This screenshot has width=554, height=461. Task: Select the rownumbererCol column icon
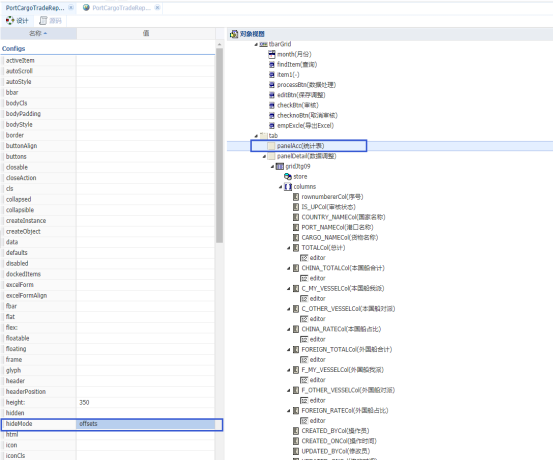coord(296,197)
